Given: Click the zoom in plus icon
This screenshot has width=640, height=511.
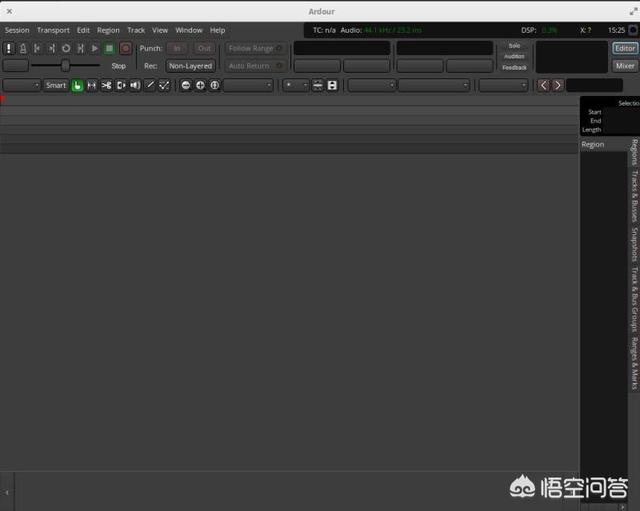Looking at the screenshot, I should tap(200, 86).
